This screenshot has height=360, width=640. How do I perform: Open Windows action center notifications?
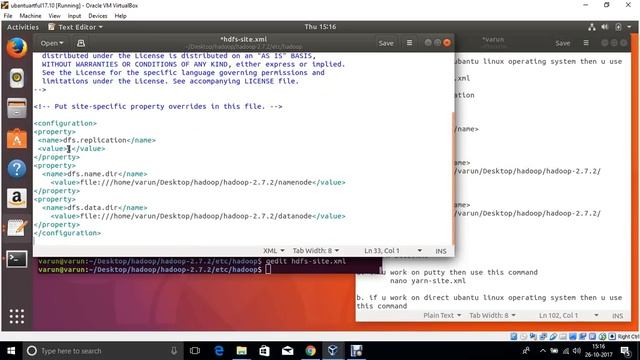point(625,351)
